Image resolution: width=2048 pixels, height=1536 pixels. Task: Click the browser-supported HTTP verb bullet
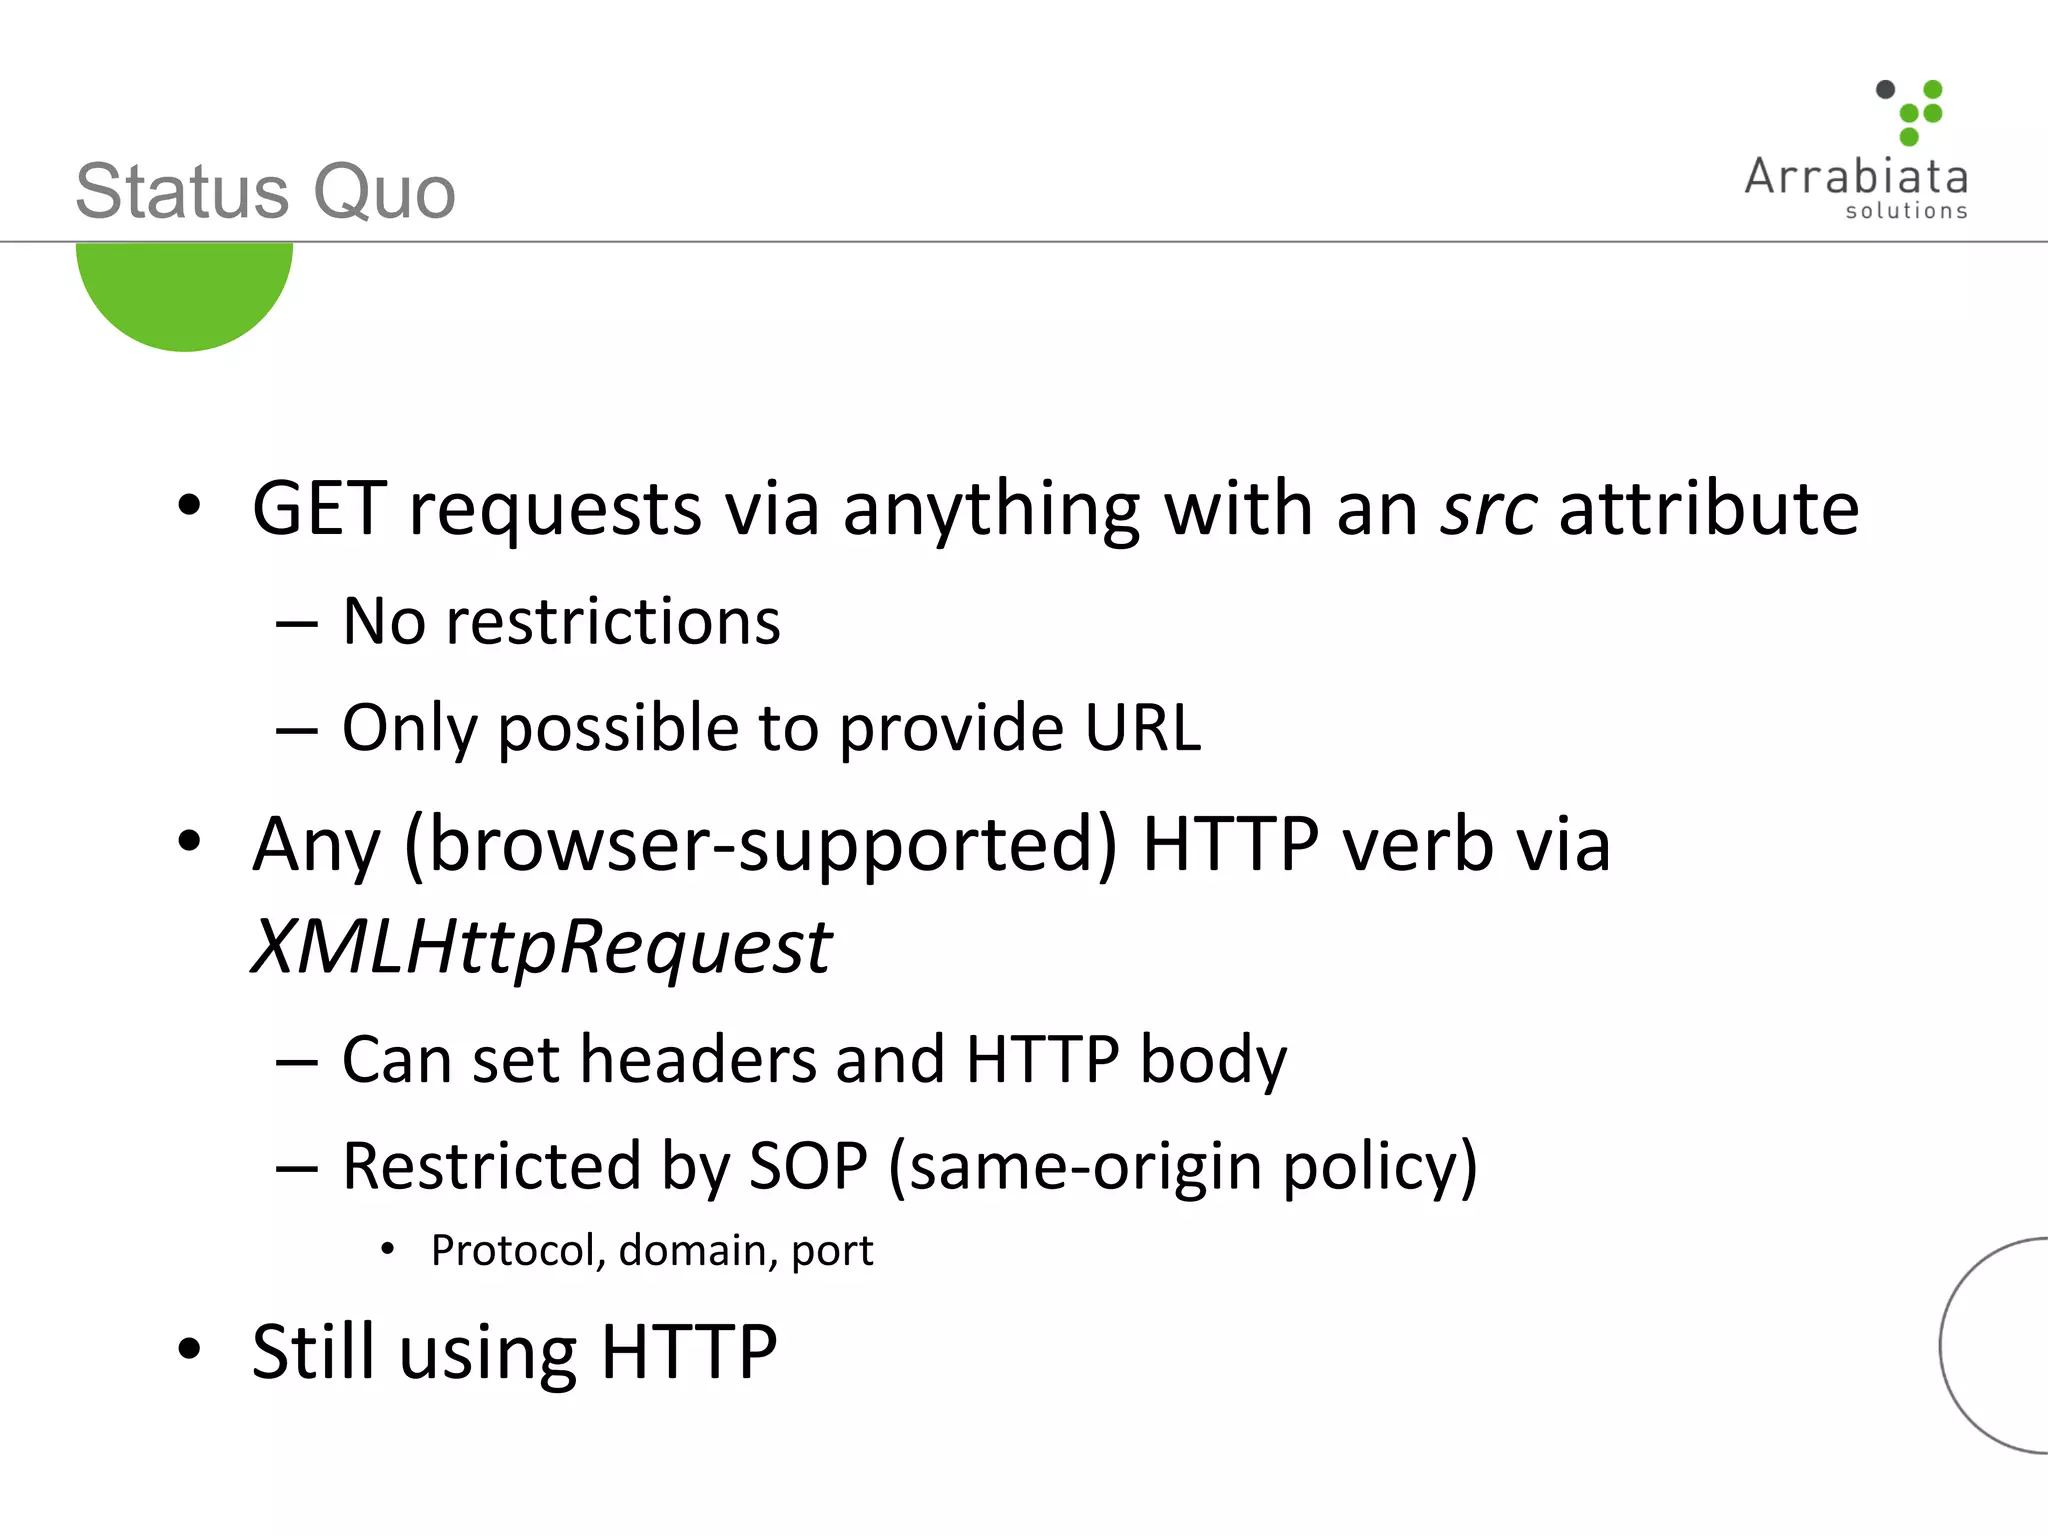(x=931, y=846)
